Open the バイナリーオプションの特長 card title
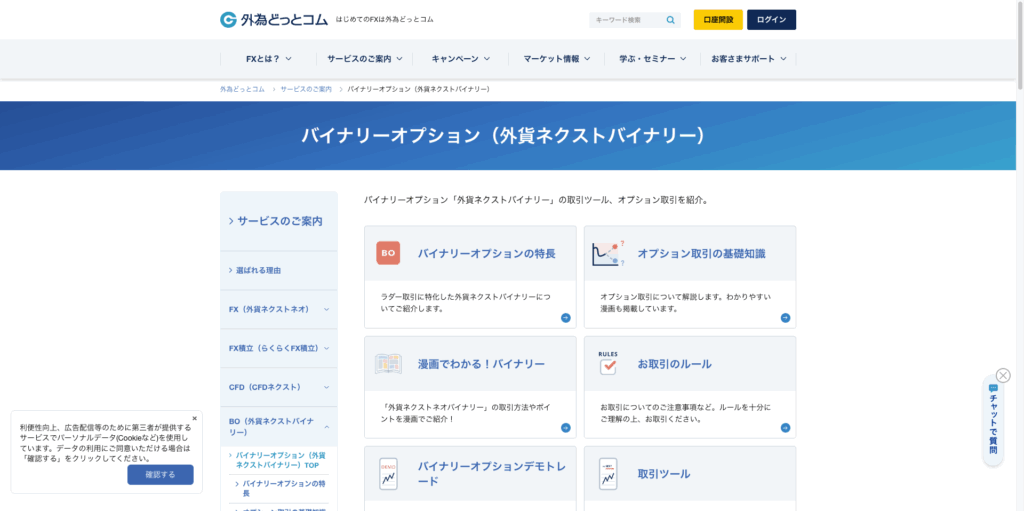The height and width of the screenshot is (511, 1024). point(487,254)
